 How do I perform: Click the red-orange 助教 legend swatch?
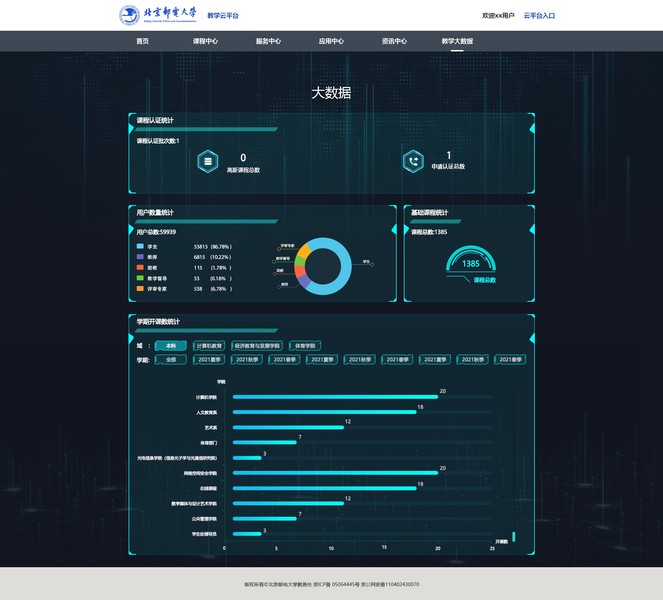pos(140,267)
